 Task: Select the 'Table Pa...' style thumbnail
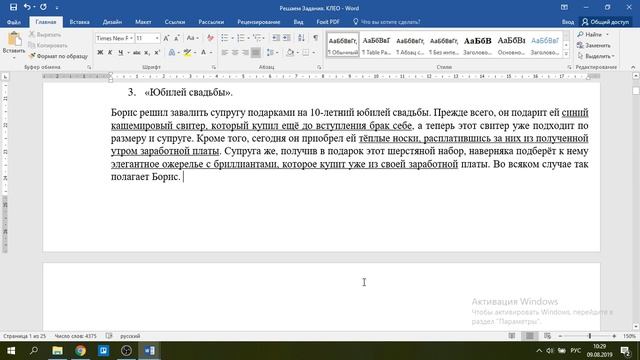point(376,45)
